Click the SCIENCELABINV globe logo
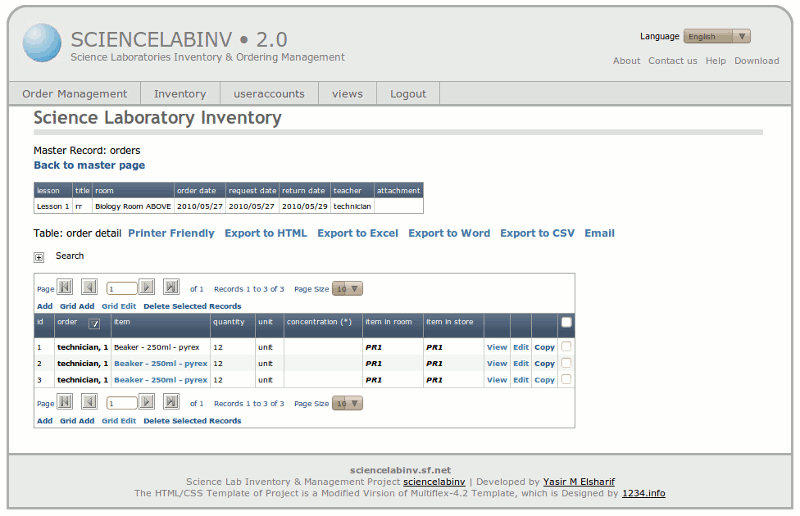 pyautogui.click(x=42, y=43)
